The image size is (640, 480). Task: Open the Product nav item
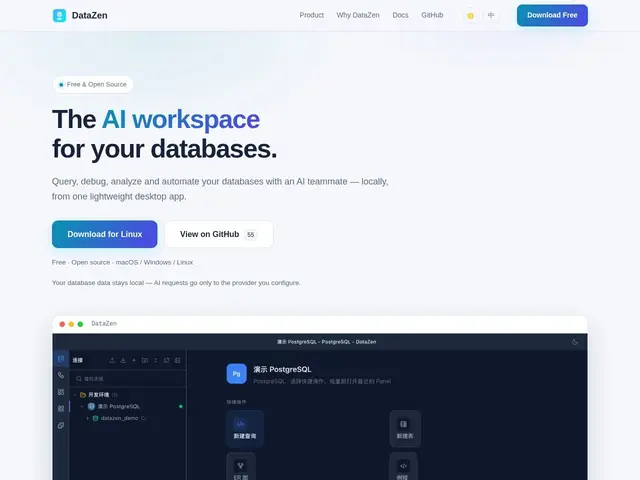311,15
